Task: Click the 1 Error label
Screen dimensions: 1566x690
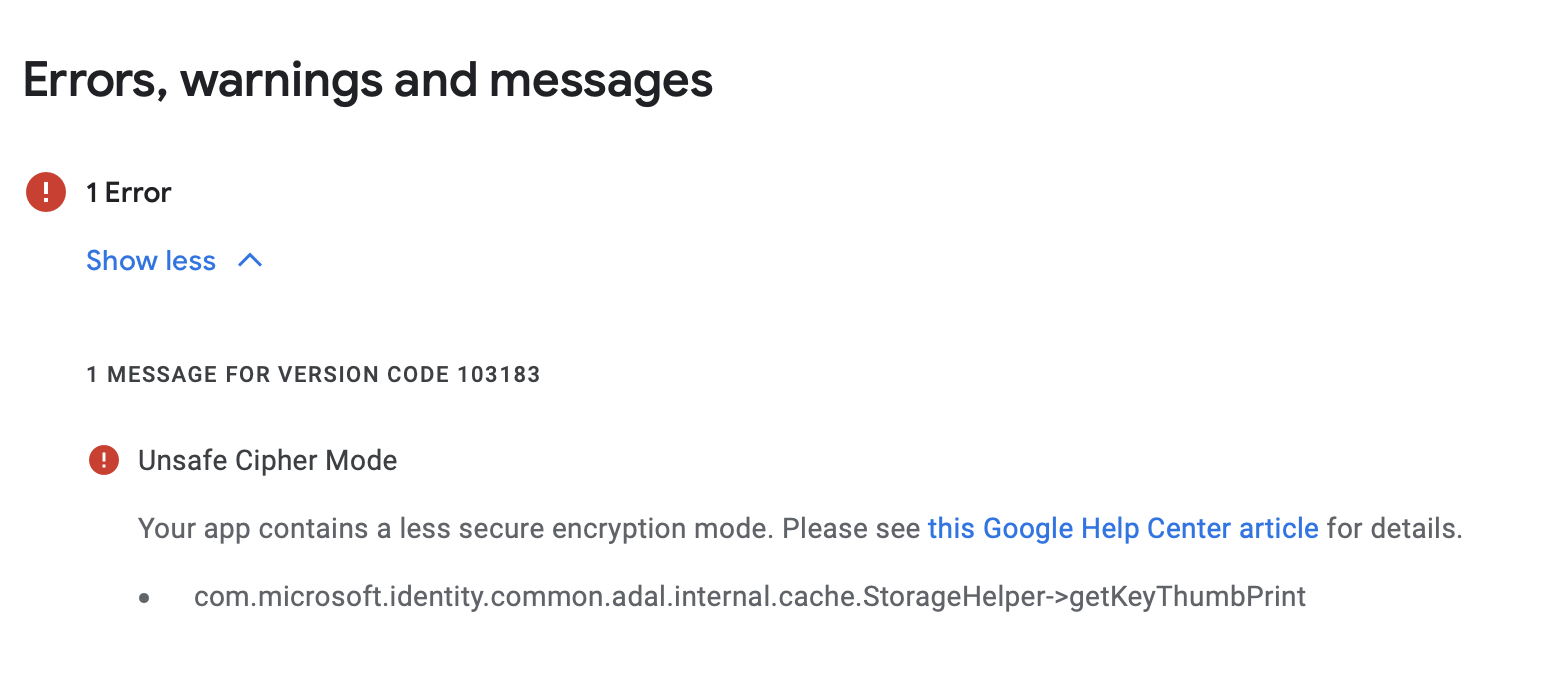Action: click(129, 192)
